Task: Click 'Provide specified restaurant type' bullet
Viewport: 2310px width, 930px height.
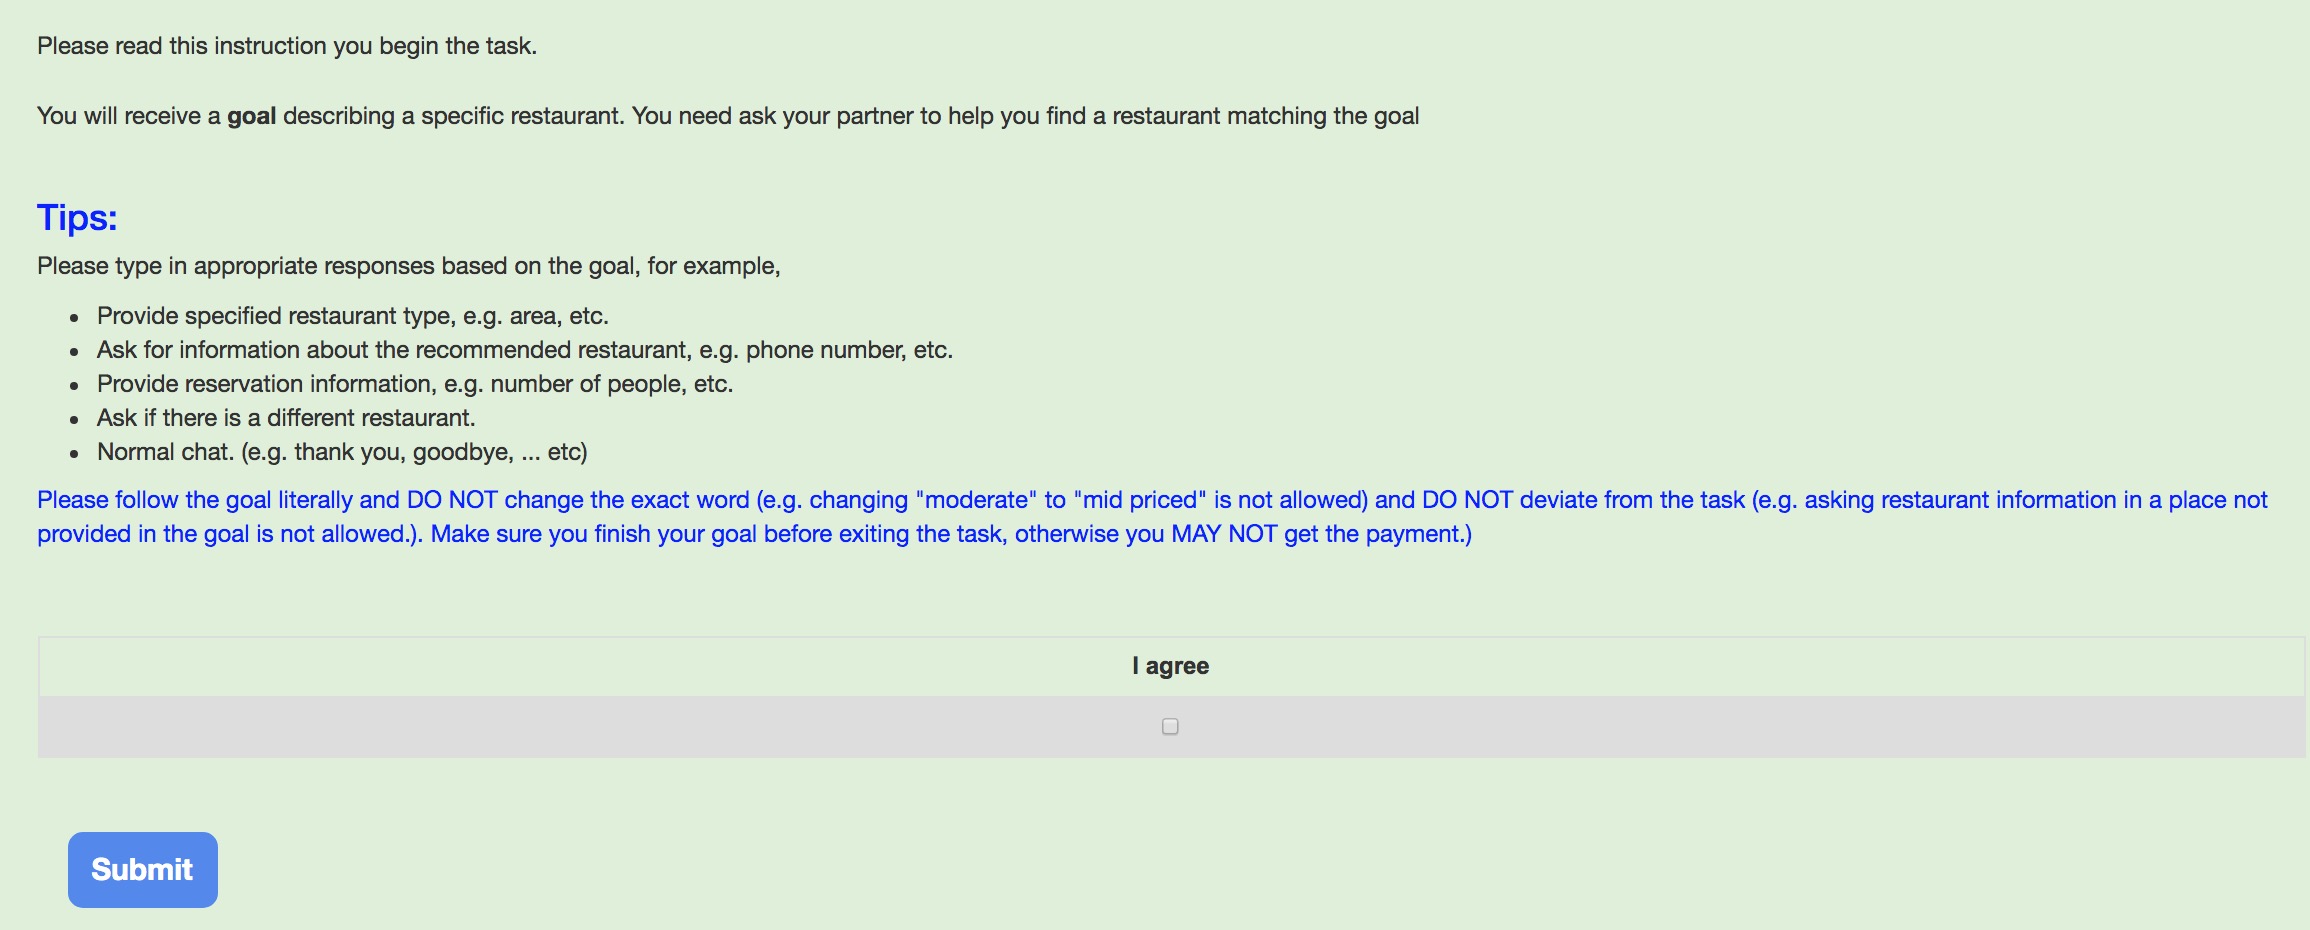Action: click(352, 316)
